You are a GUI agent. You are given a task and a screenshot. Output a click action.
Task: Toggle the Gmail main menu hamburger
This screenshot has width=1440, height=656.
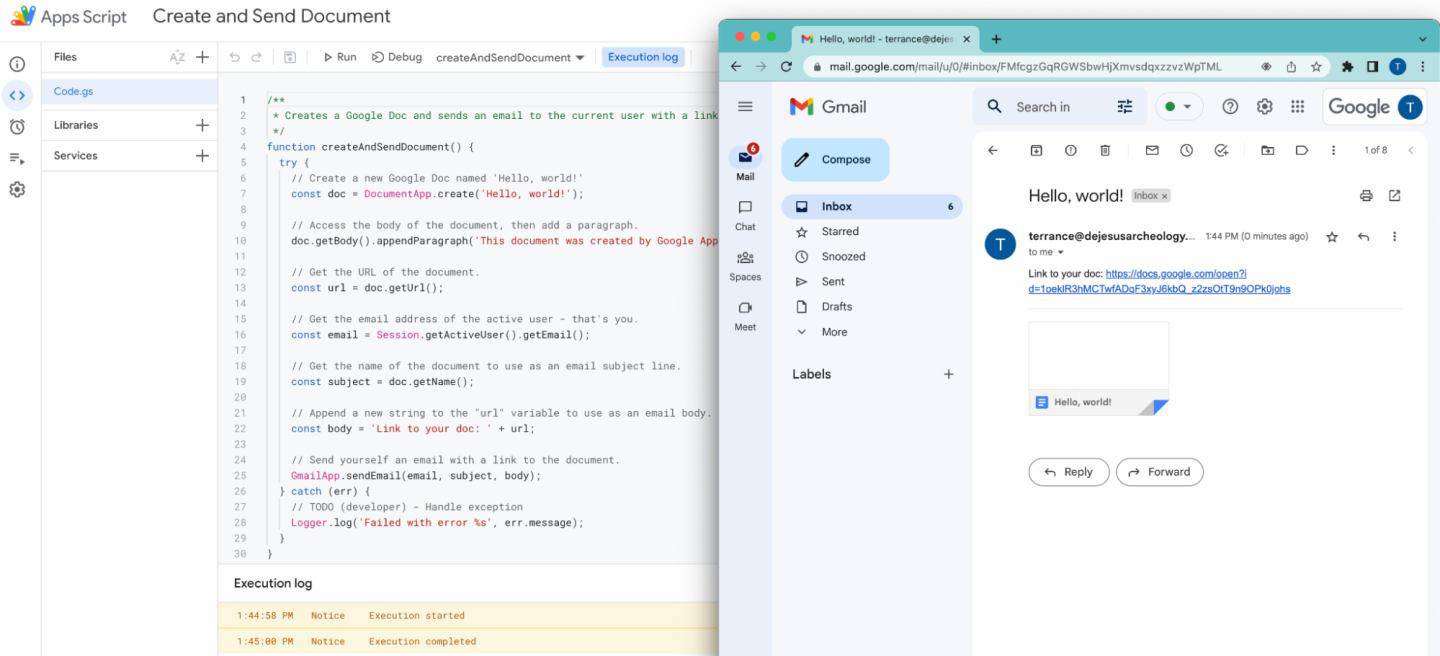[x=745, y=107]
